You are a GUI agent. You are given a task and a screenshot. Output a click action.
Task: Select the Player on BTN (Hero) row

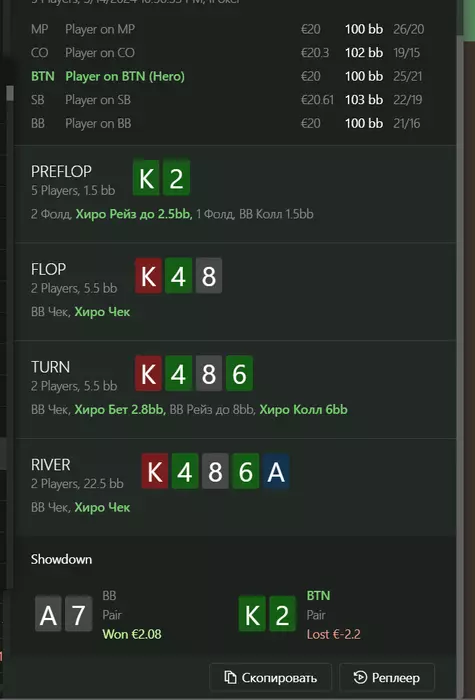(x=228, y=76)
